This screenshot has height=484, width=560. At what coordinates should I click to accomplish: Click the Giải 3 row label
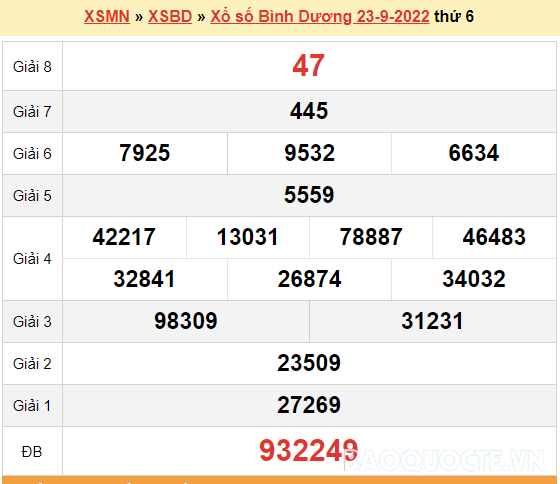32,322
